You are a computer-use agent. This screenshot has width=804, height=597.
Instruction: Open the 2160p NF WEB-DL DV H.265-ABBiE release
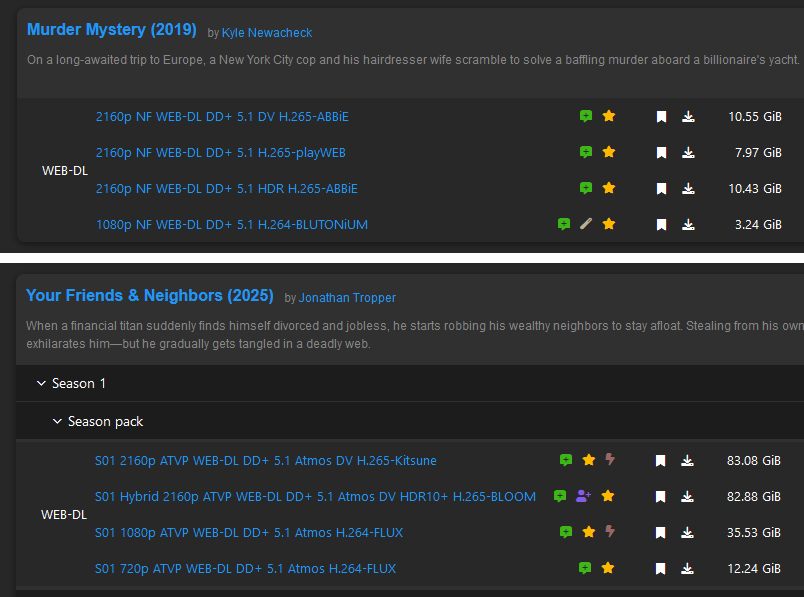click(x=222, y=116)
